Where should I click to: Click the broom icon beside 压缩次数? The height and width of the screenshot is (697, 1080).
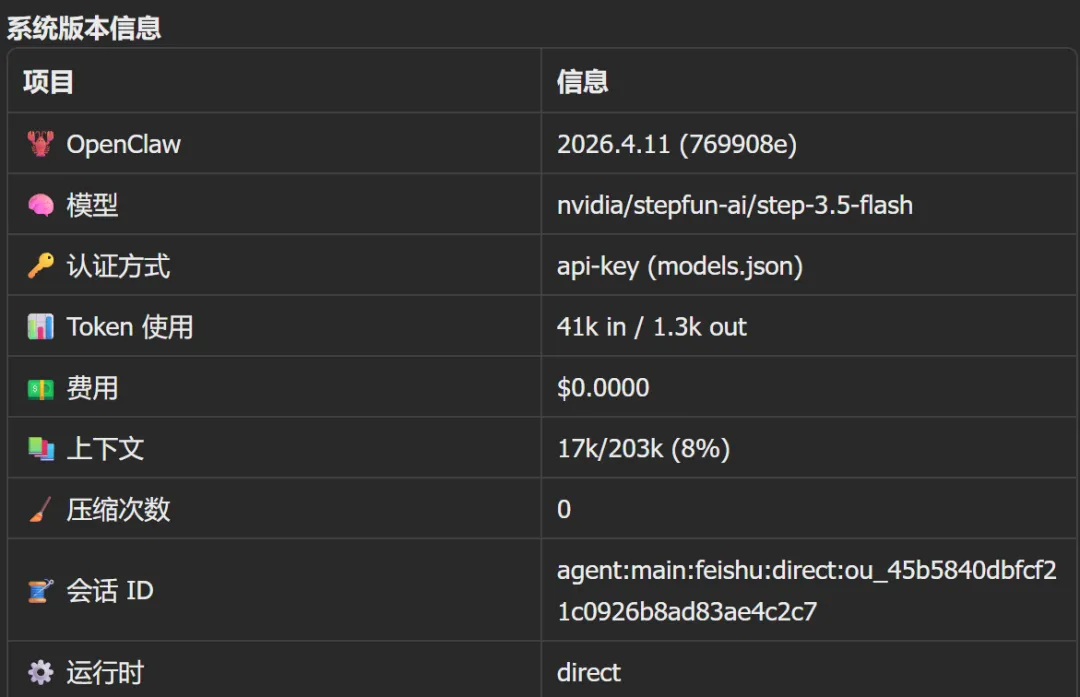click(40, 510)
